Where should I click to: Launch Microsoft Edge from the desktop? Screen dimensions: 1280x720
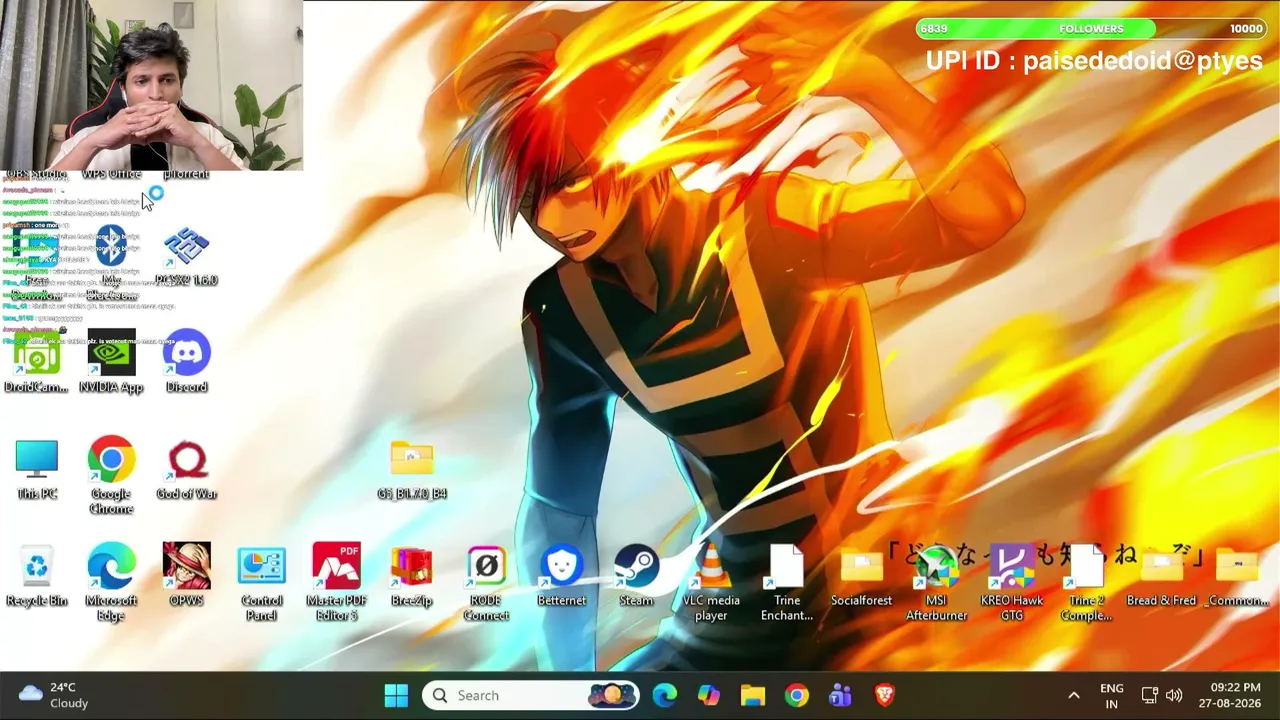(x=111, y=583)
